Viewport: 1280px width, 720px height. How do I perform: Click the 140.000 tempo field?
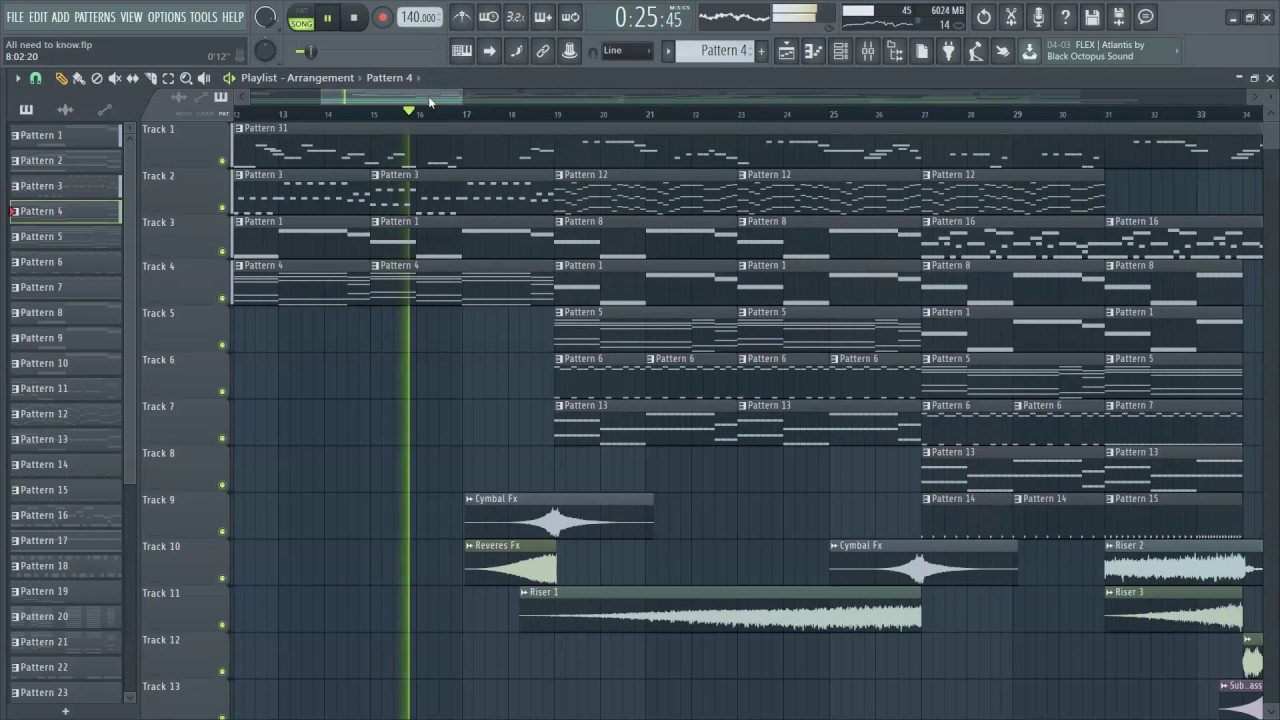click(419, 17)
